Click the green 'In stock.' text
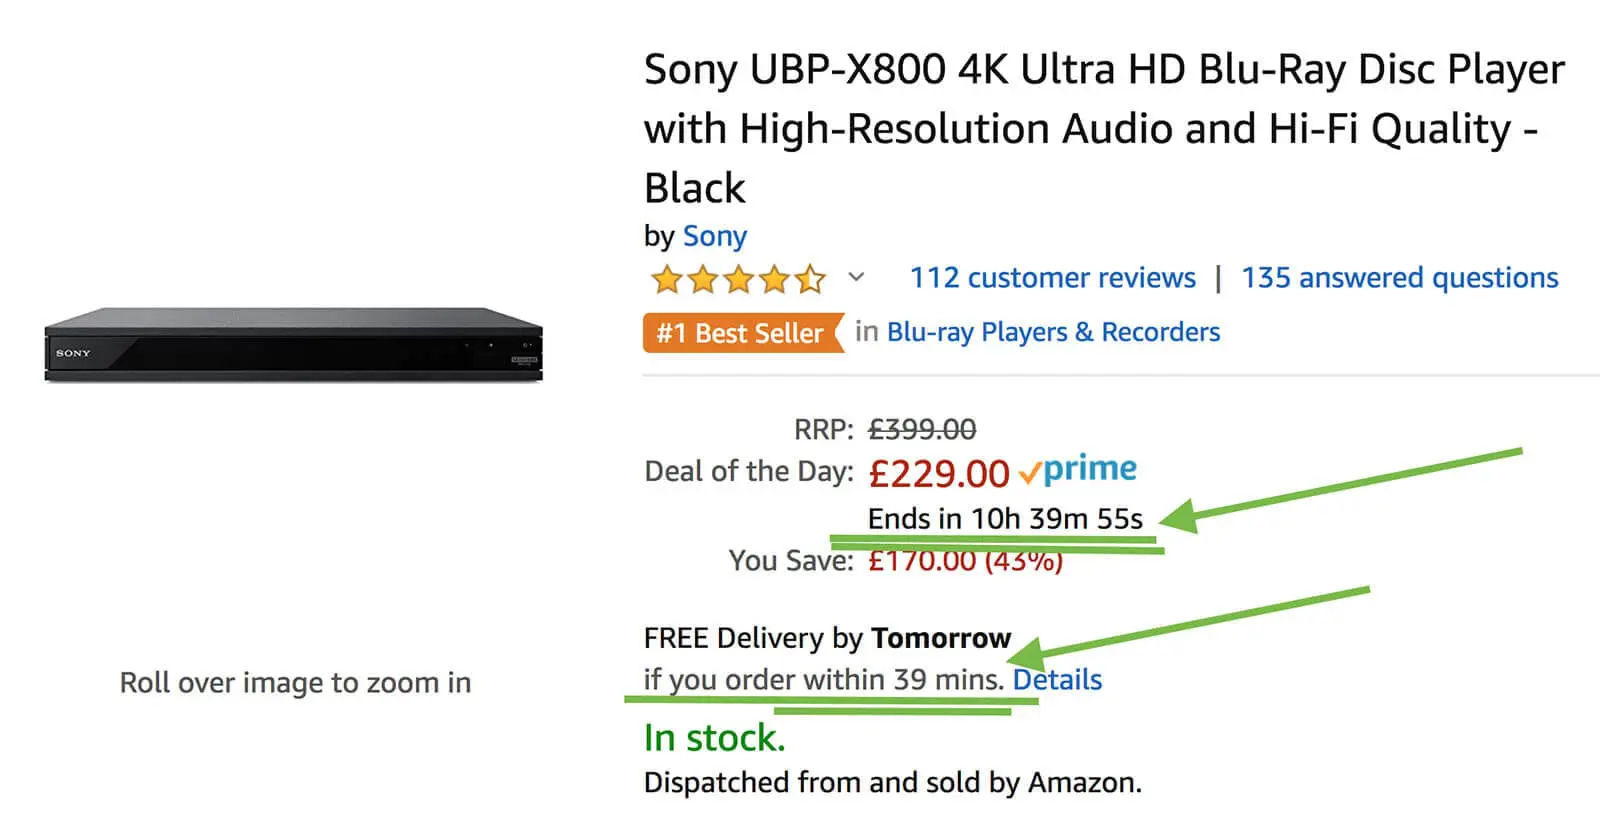The width and height of the screenshot is (1600, 831). tap(714, 738)
